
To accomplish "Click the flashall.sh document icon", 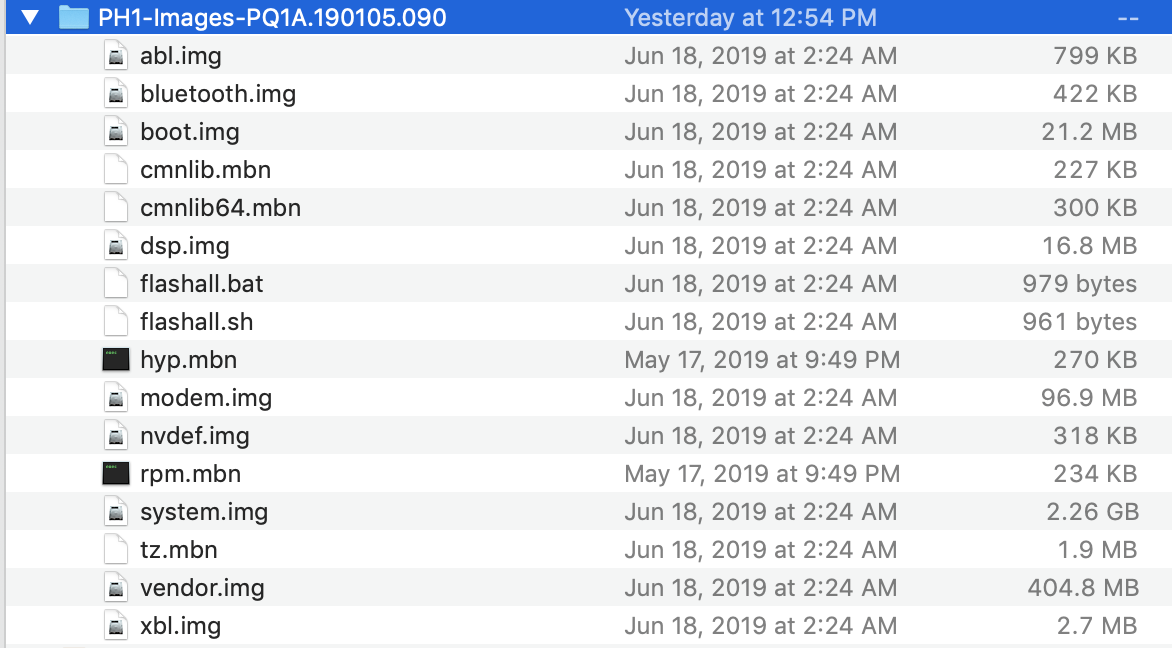I will [116, 321].
